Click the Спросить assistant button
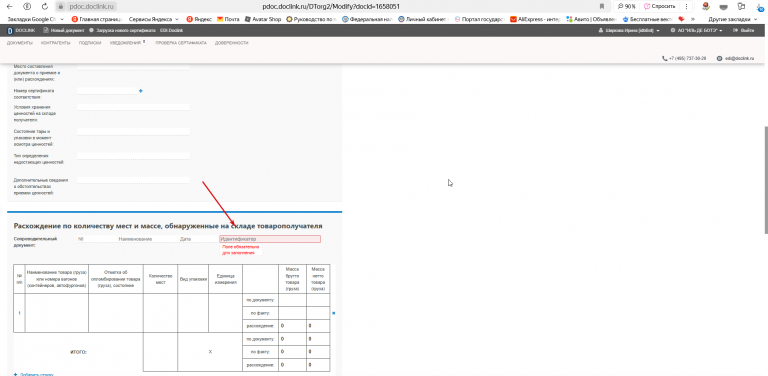The image size is (768, 376). [660, 6]
